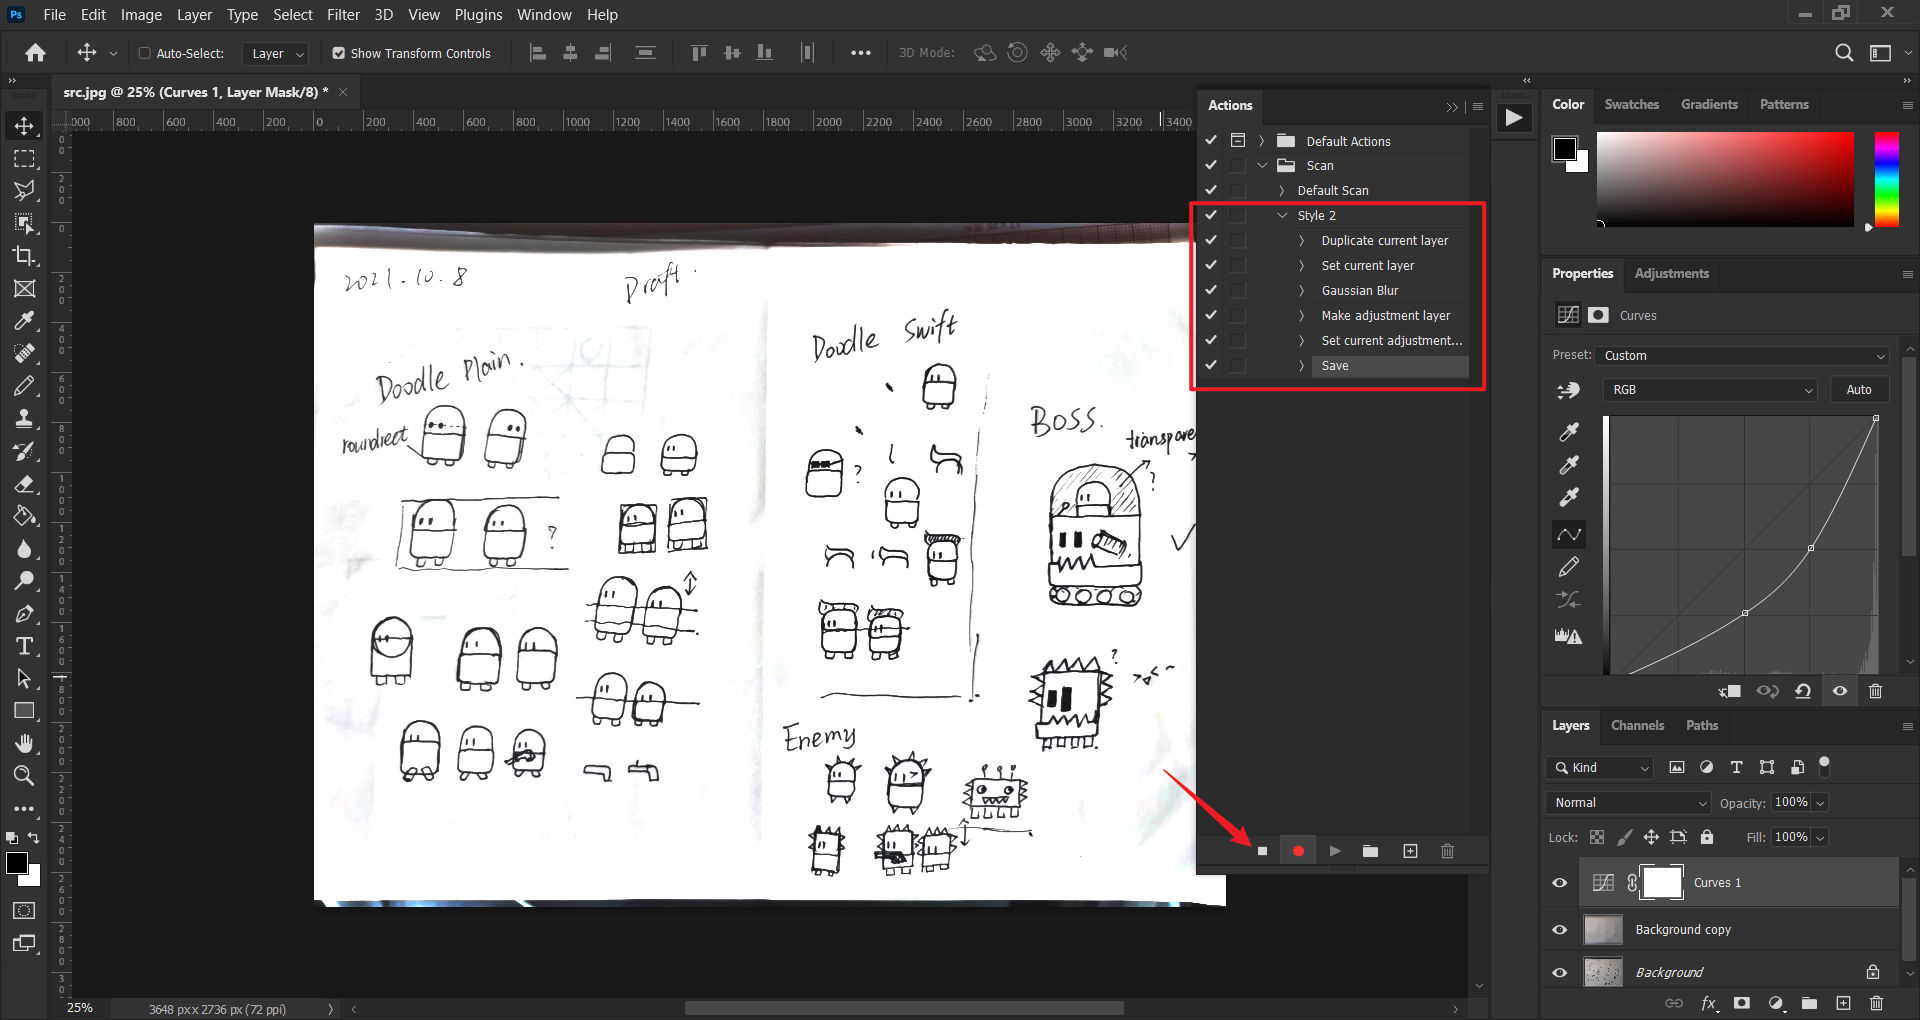Select the Horizontal Type tool

pyautogui.click(x=24, y=646)
